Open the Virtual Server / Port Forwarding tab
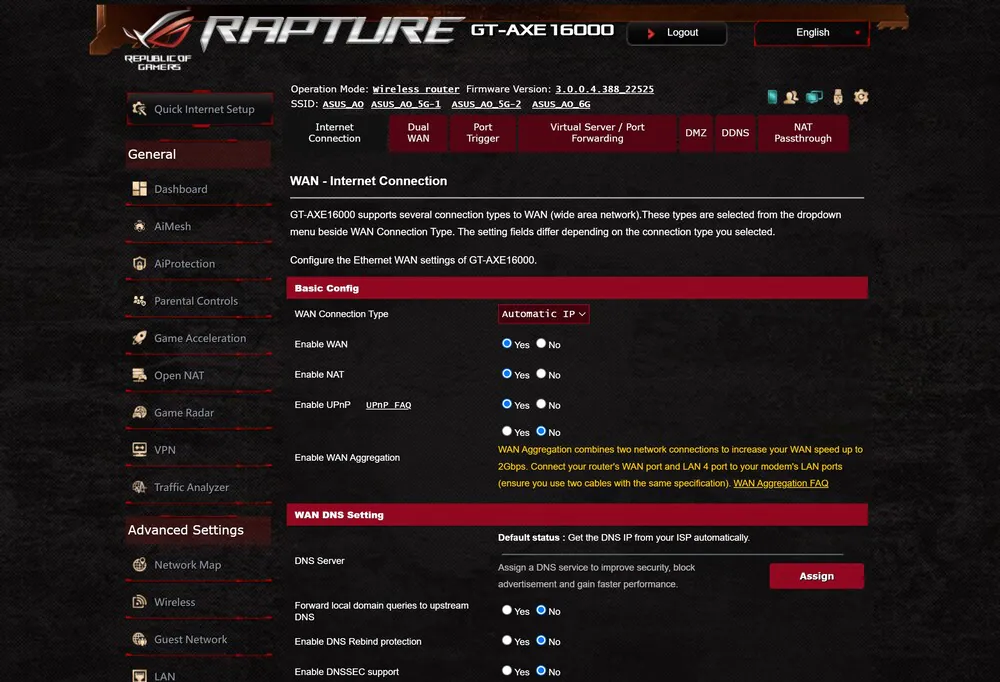 (x=598, y=133)
